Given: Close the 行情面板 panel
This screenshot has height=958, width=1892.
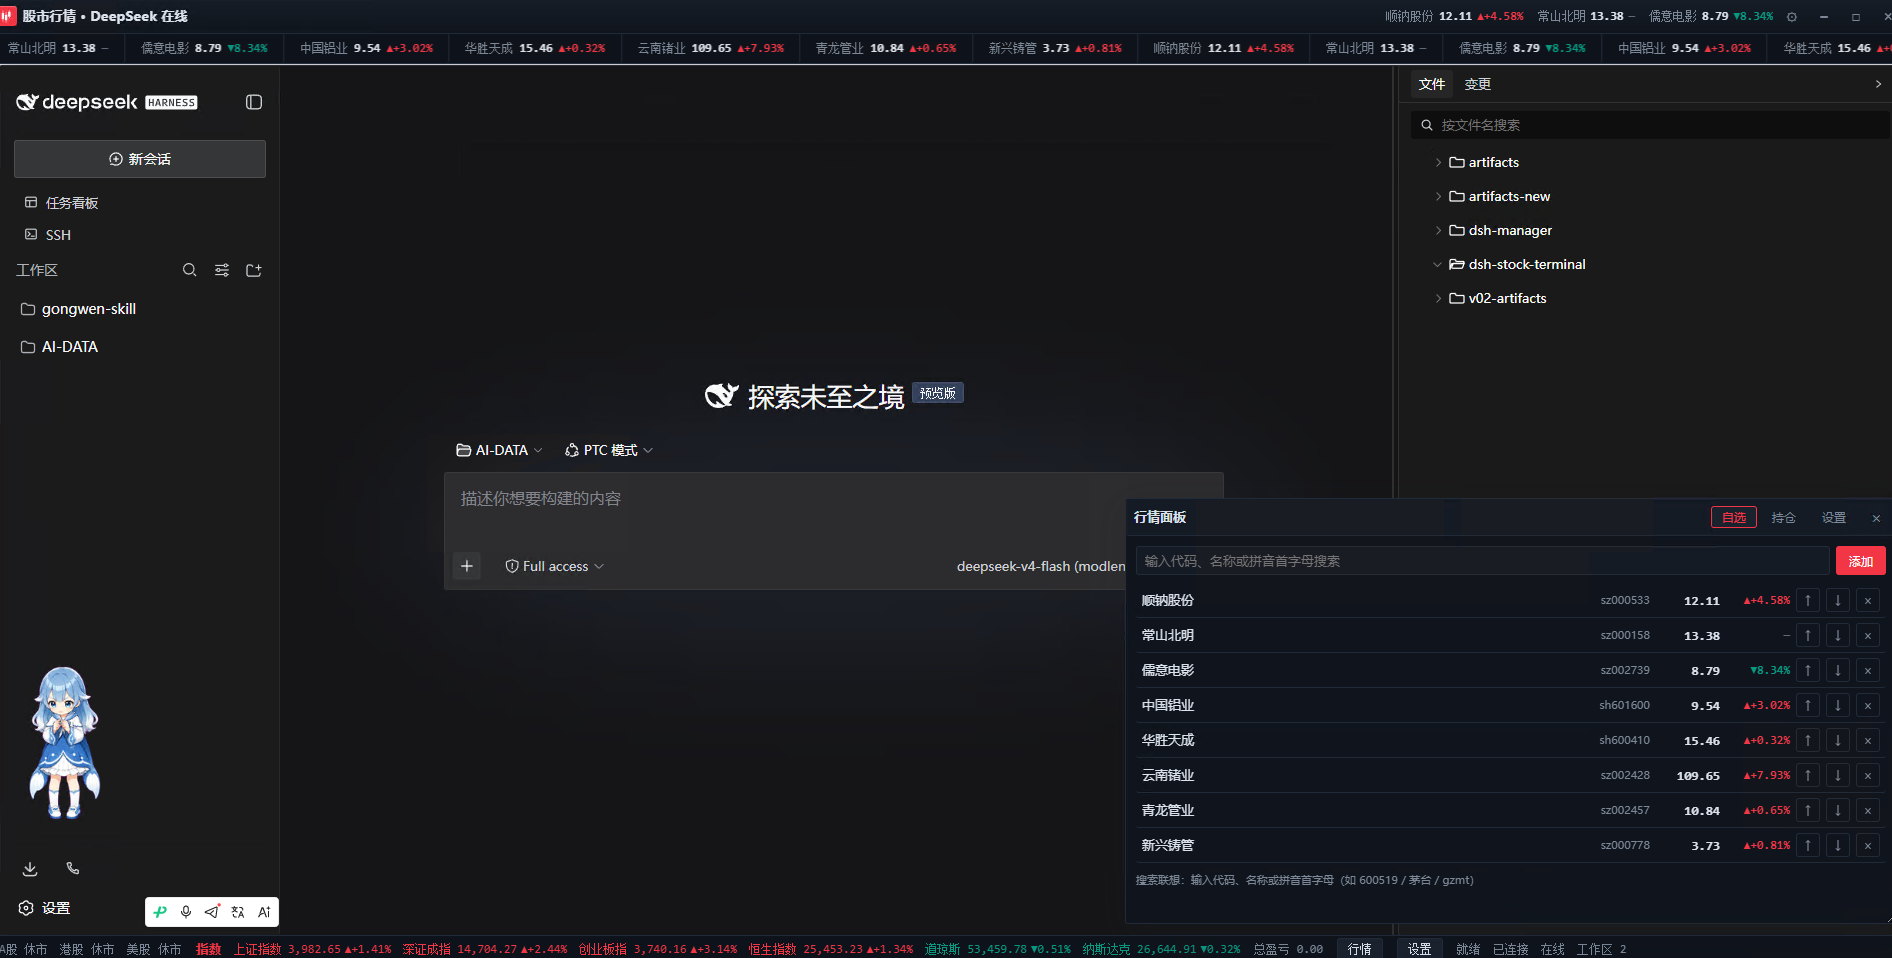Looking at the screenshot, I should click(1876, 518).
